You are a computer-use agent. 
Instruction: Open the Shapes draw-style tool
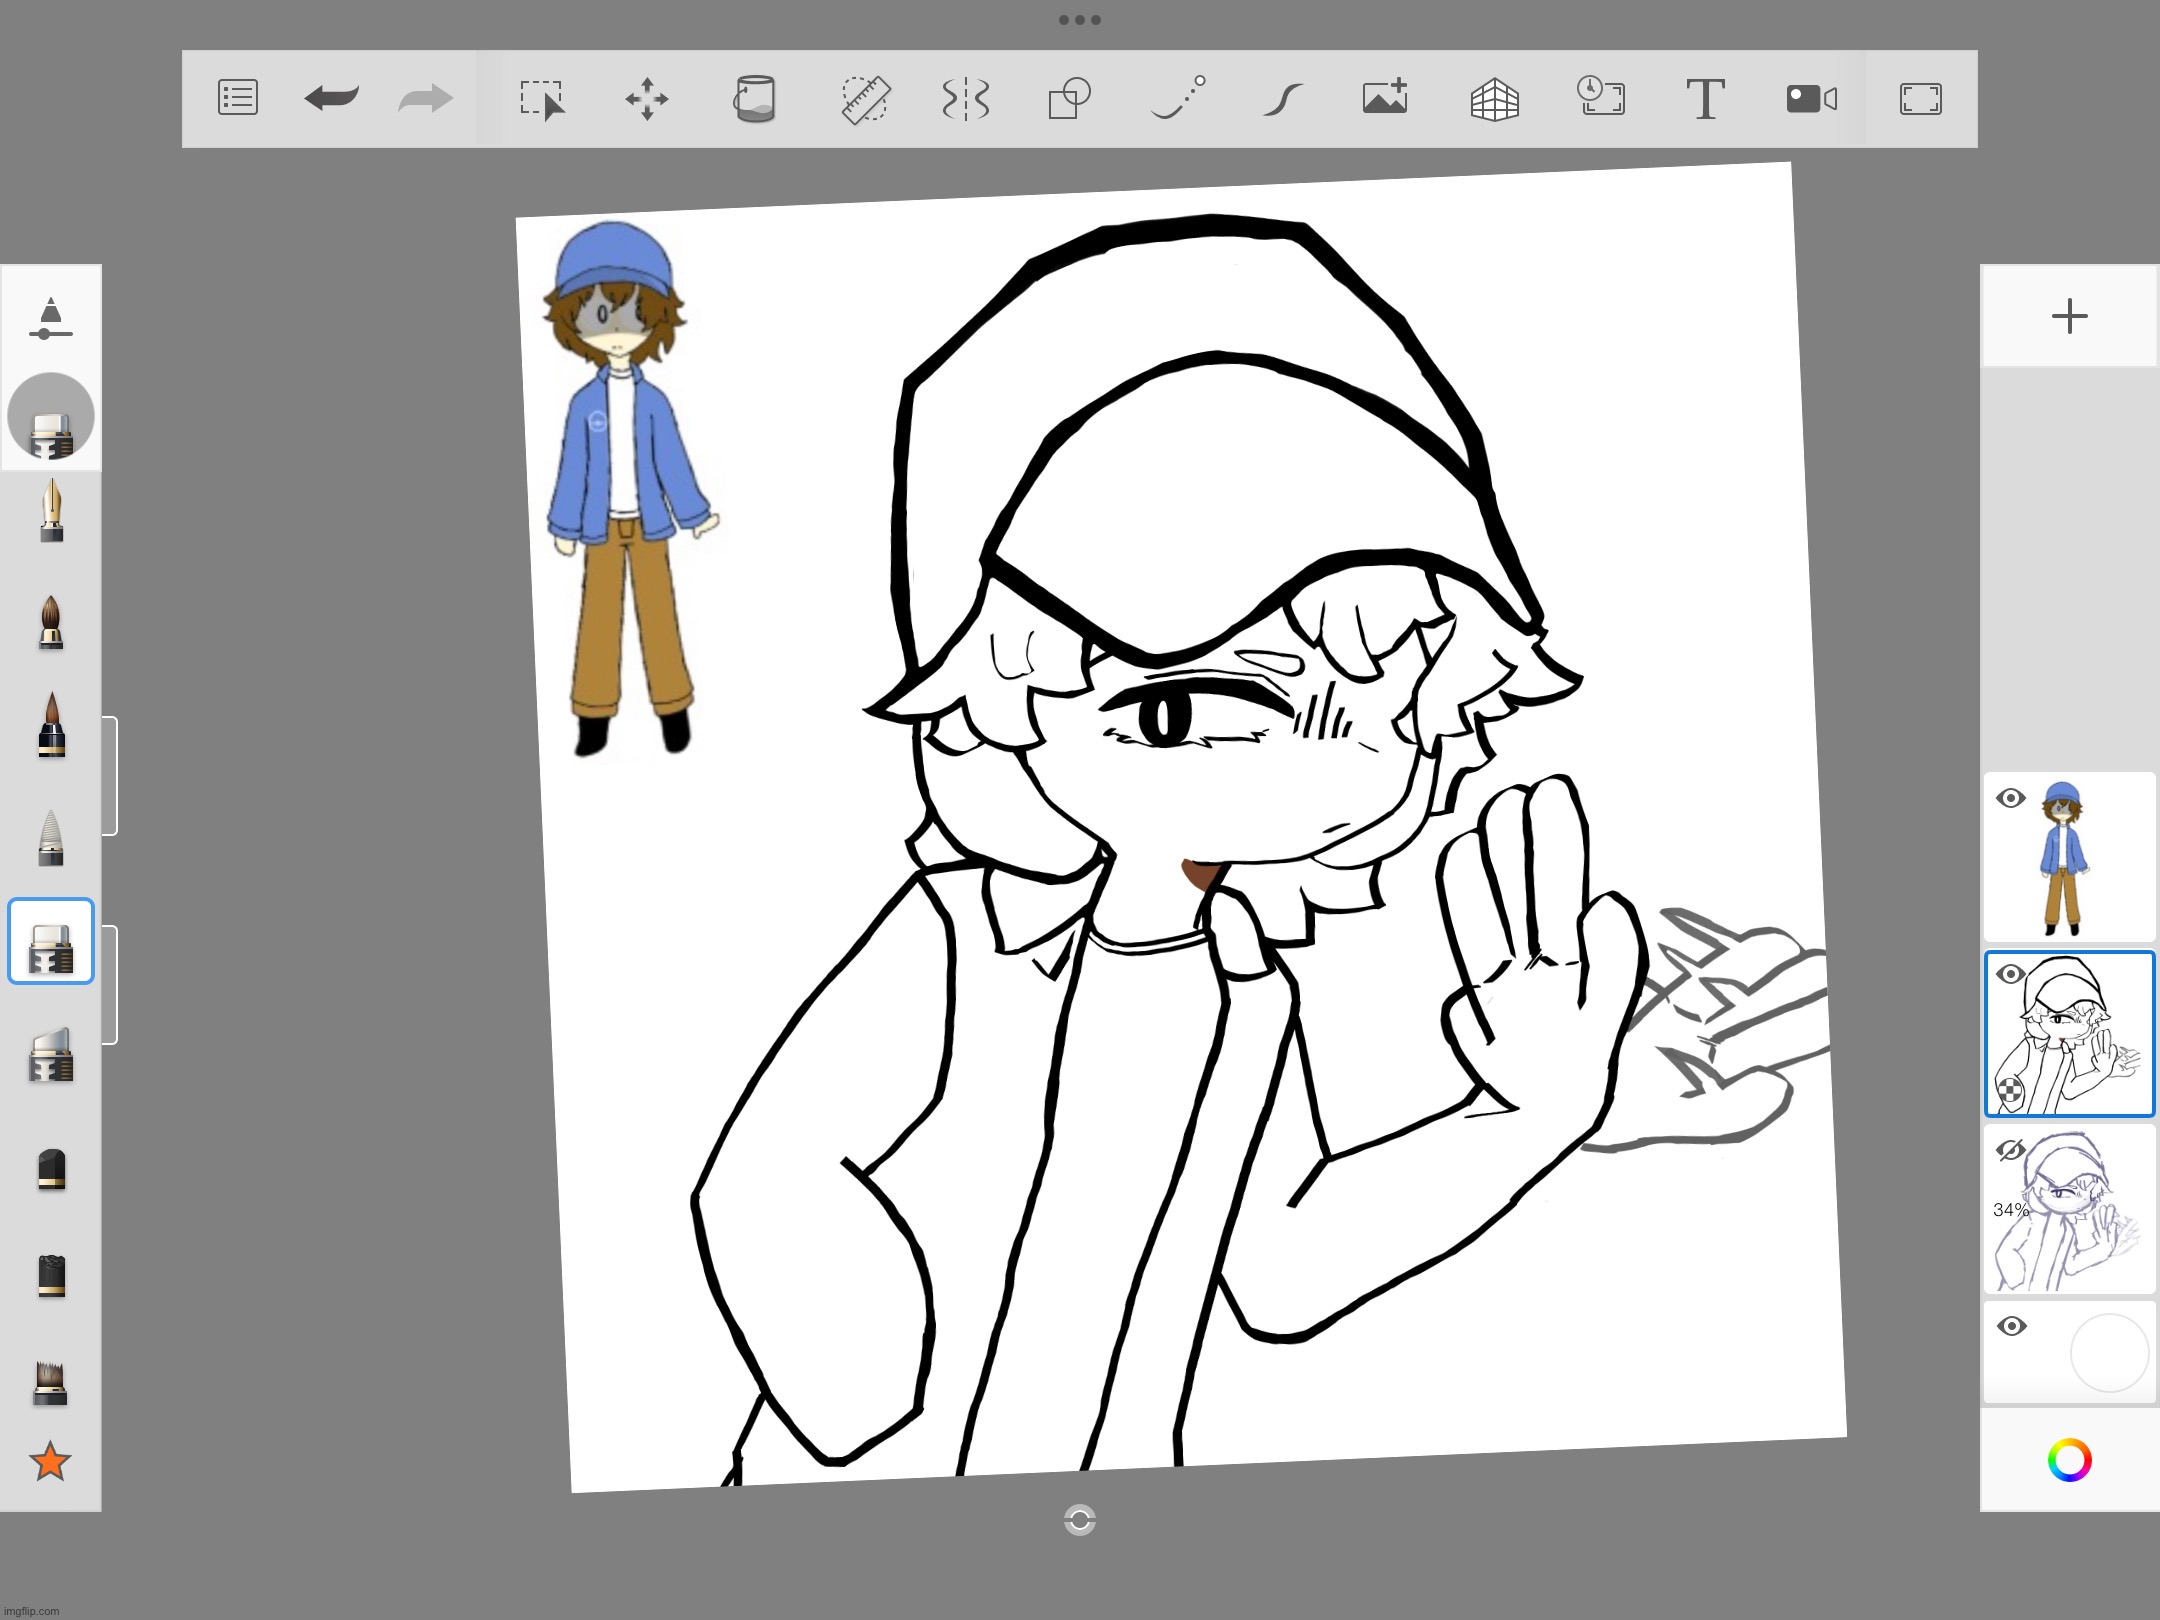coord(1069,99)
